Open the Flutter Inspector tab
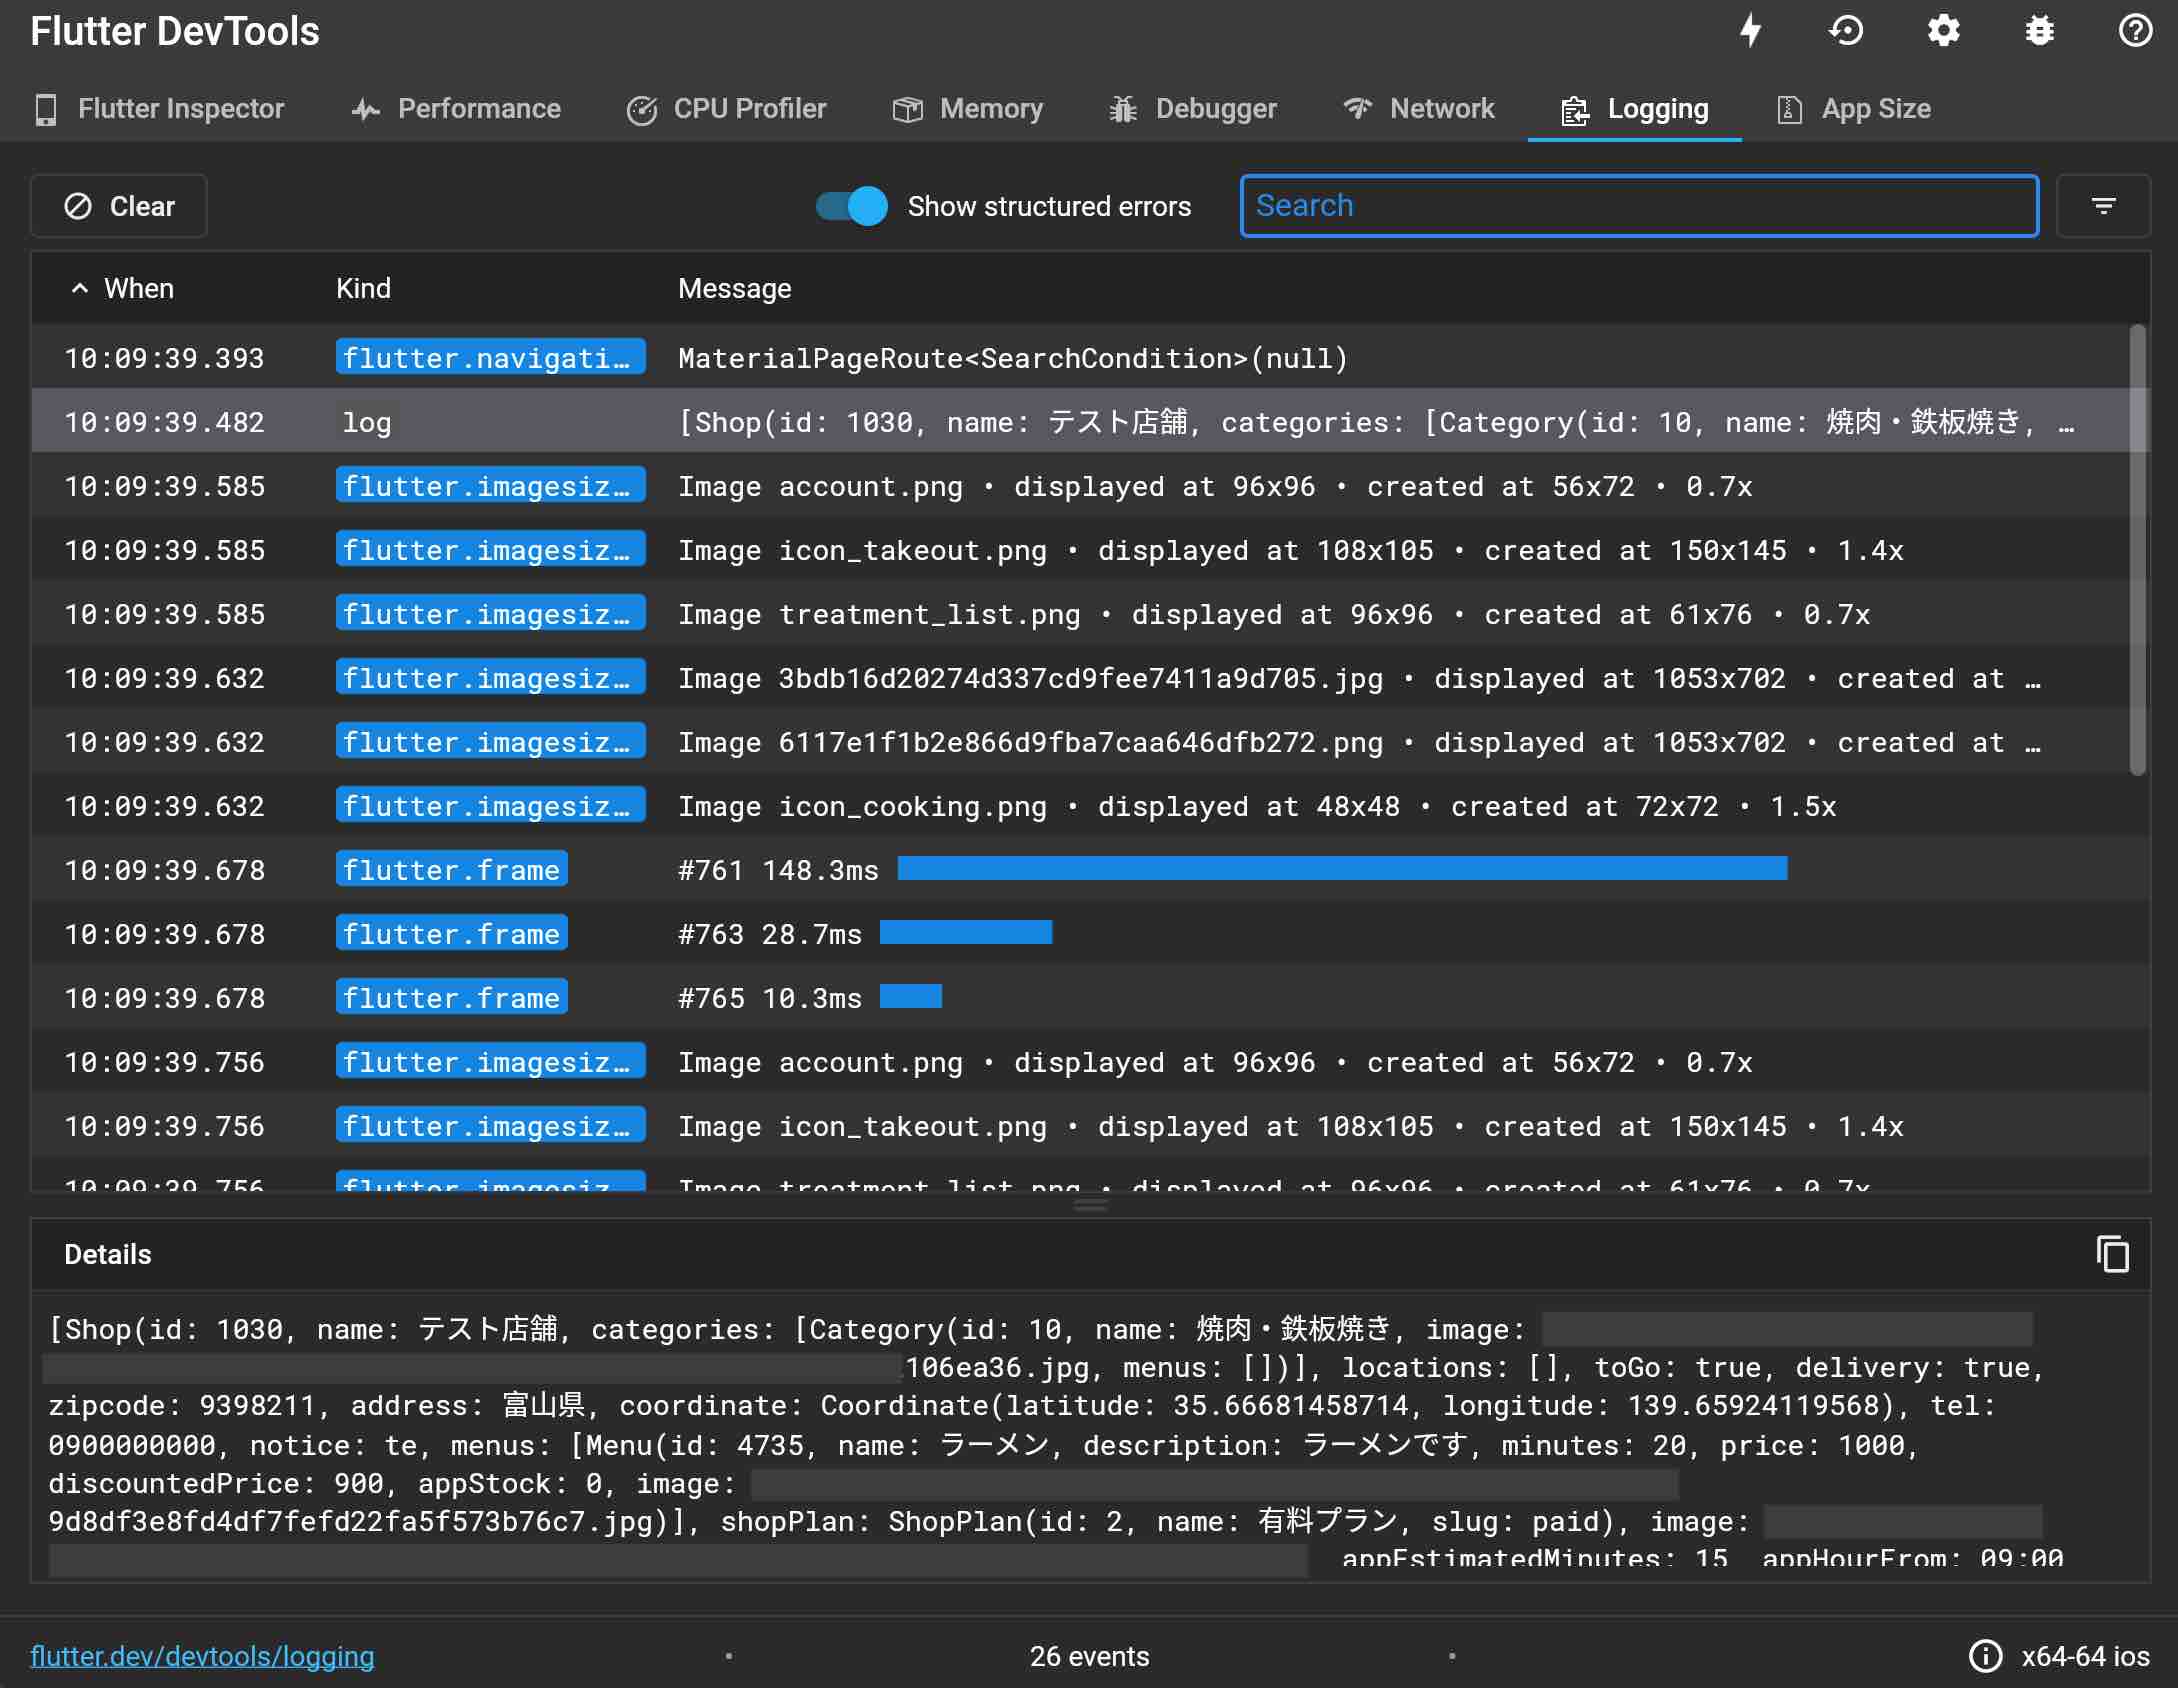 (160, 109)
